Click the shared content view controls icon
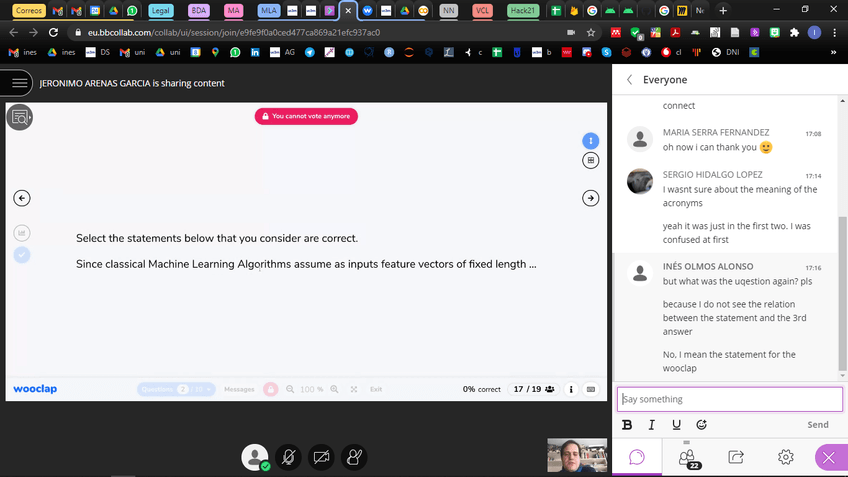848x477 pixels. point(18,117)
